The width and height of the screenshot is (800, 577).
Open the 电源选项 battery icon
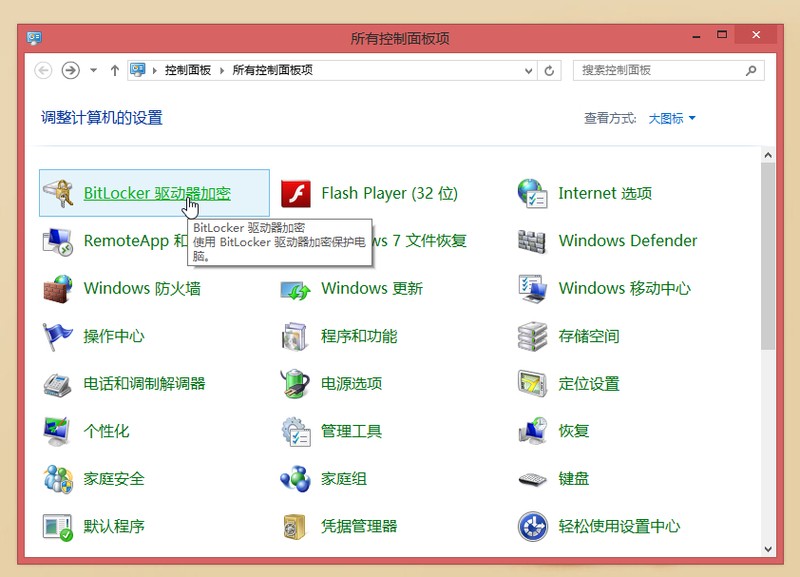295,384
